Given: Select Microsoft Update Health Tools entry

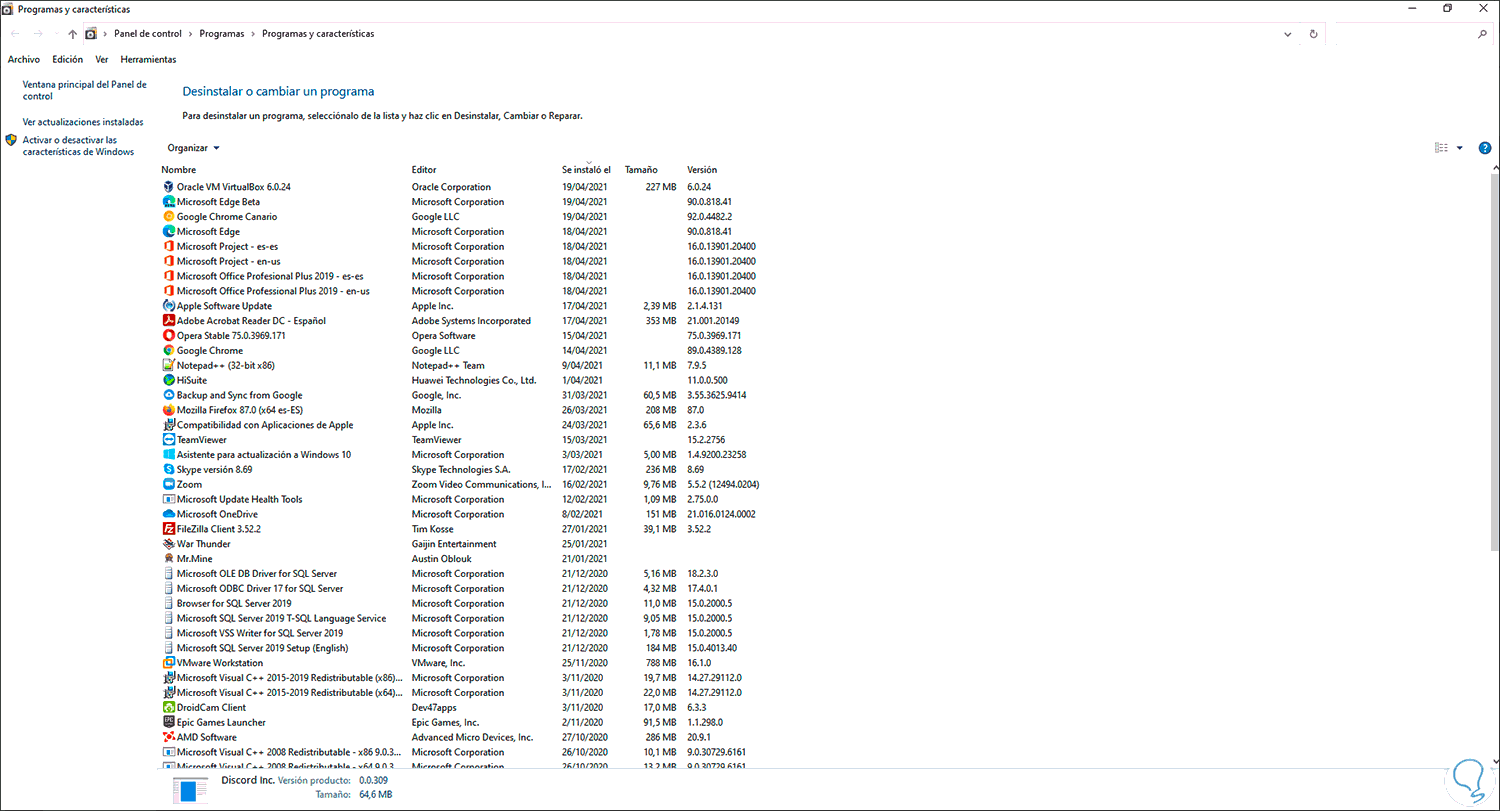Looking at the screenshot, I should [239, 500].
